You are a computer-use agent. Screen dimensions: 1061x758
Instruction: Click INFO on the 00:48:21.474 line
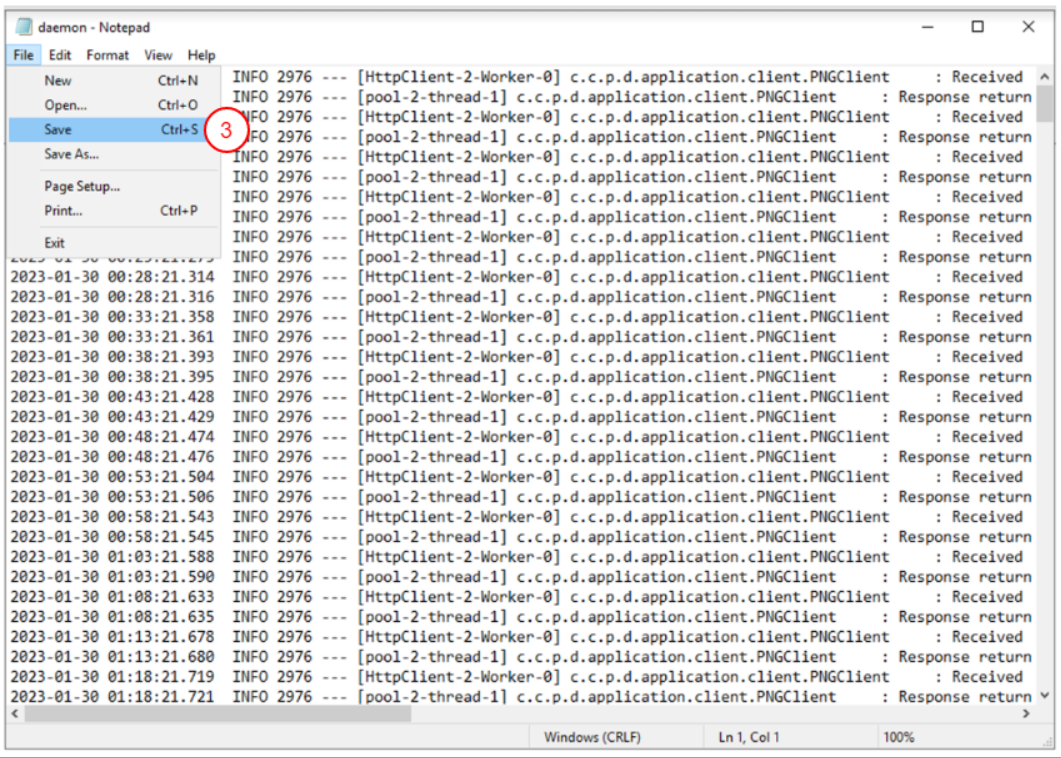tap(250, 437)
